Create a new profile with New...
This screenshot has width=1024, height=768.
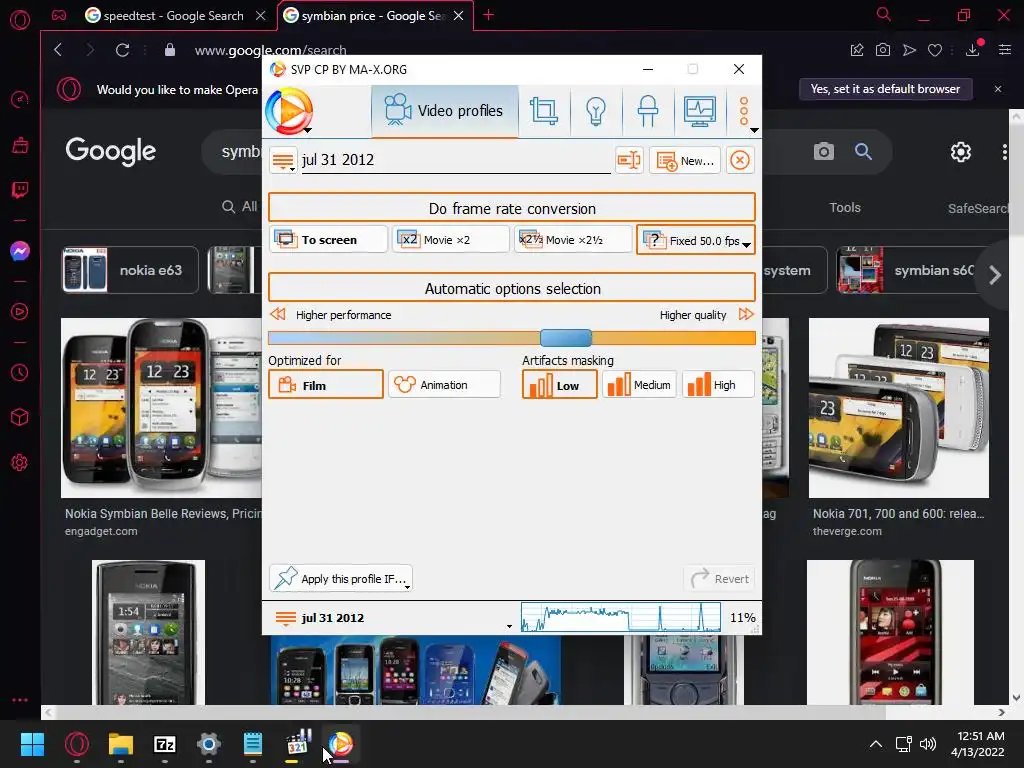(x=684, y=161)
